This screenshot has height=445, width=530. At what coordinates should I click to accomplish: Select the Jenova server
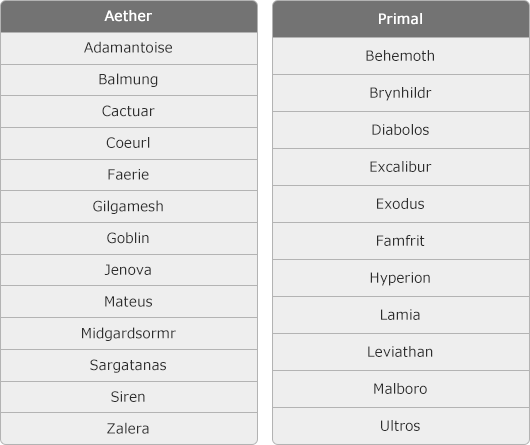point(129,270)
